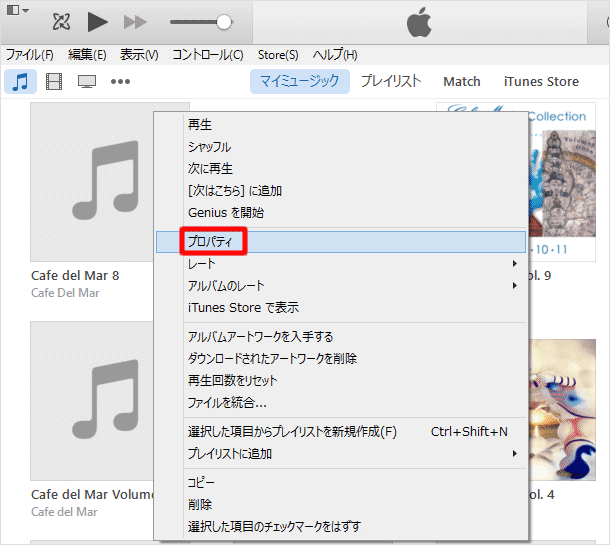610x545 pixels.
Task: Open the more media types ellipsis
Action: [120, 82]
